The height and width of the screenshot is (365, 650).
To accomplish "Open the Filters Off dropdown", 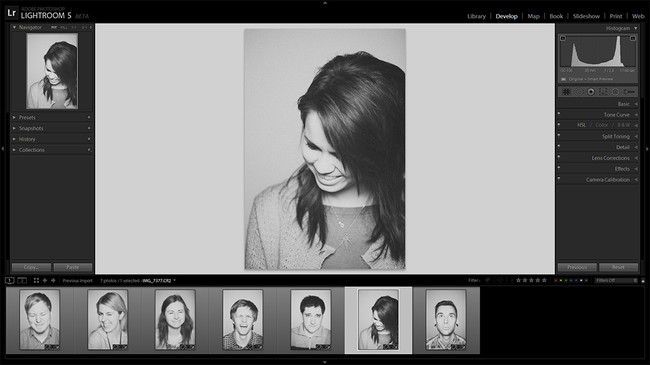I will pyautogui.click(x=616, y=280).
